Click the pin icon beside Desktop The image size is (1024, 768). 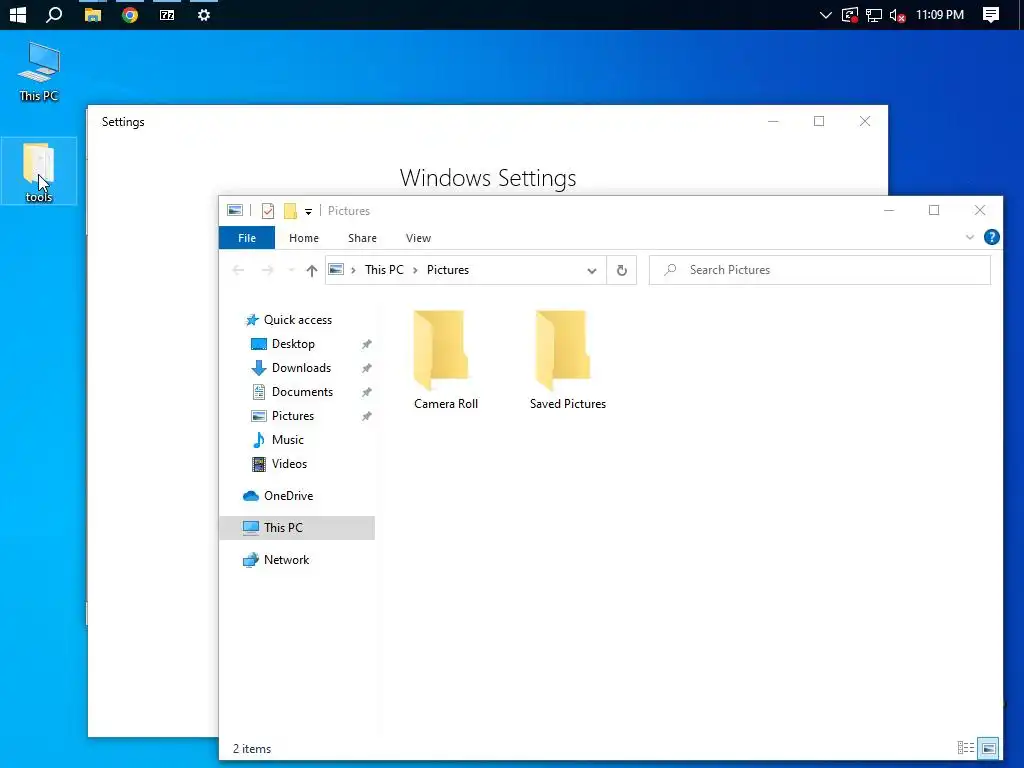(366, 344)
